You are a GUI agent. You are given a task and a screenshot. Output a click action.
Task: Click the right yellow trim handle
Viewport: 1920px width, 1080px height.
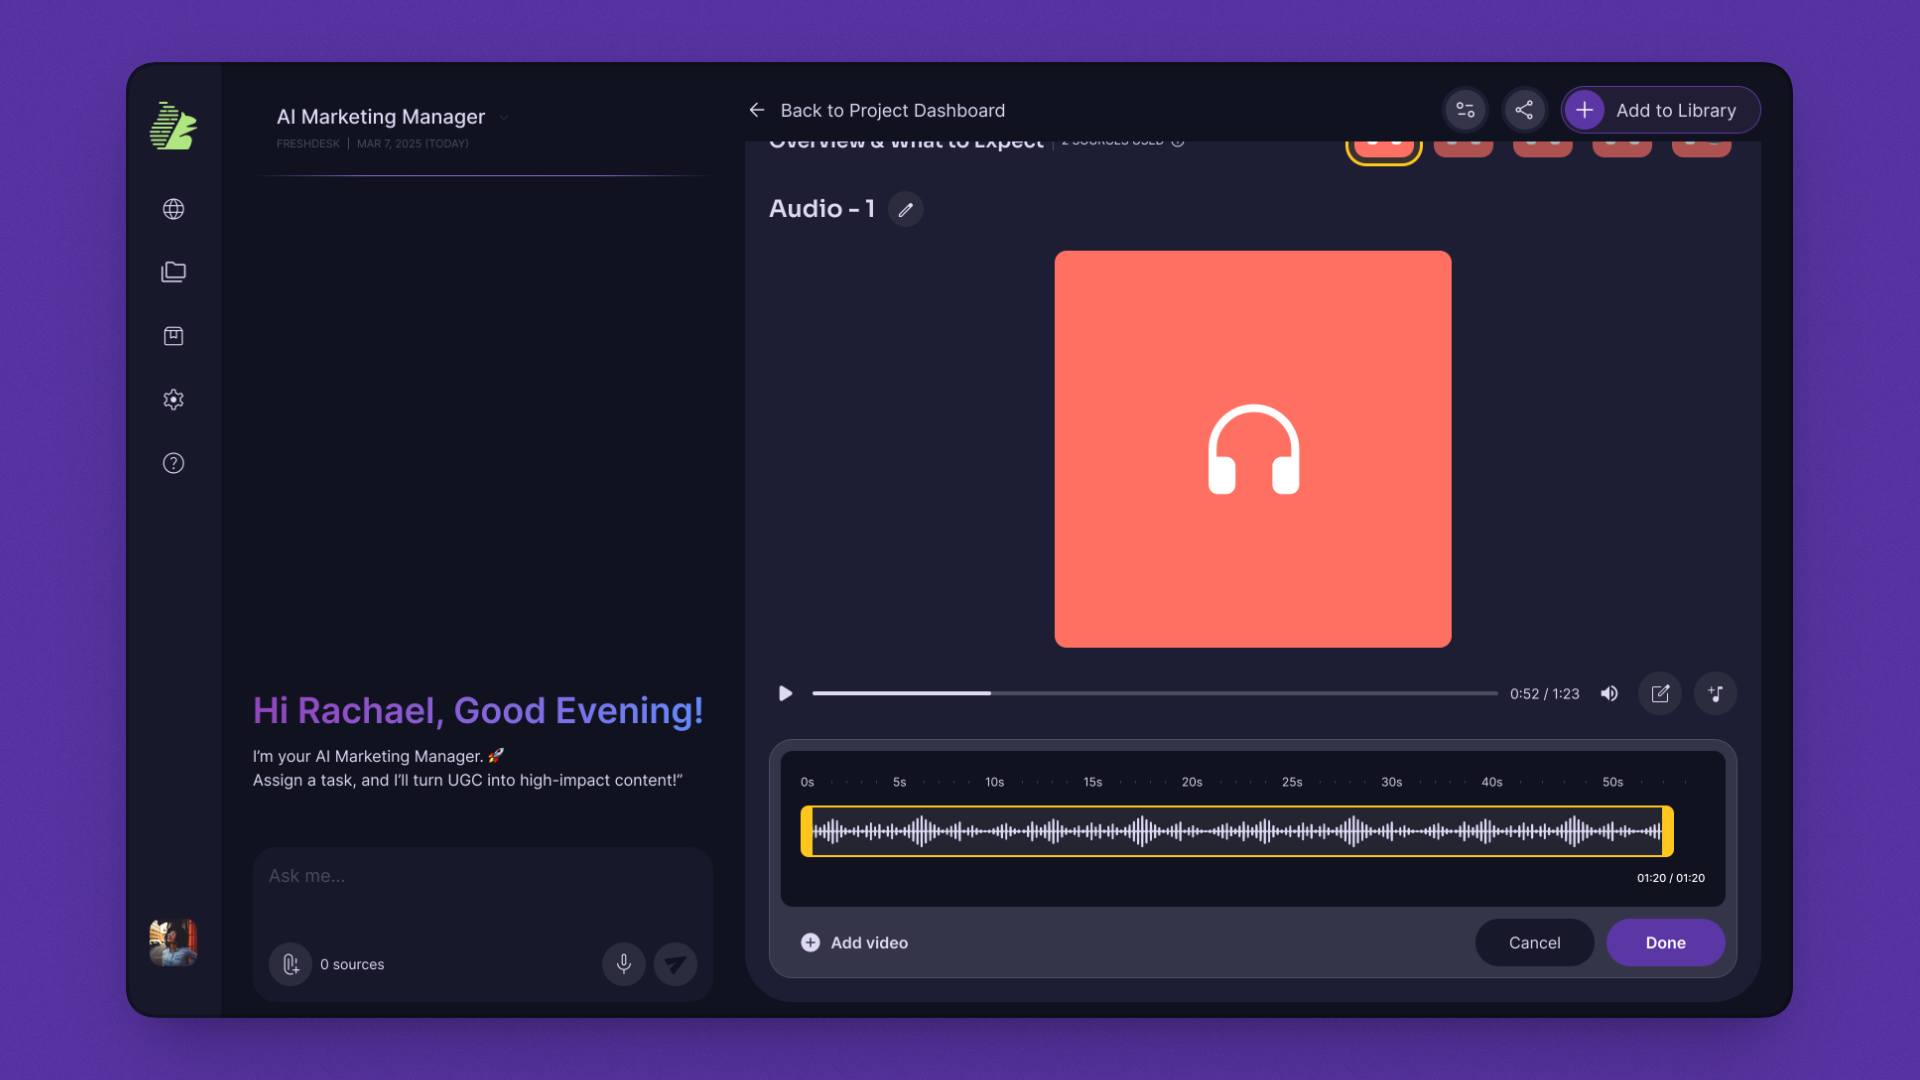[1667, 831]
